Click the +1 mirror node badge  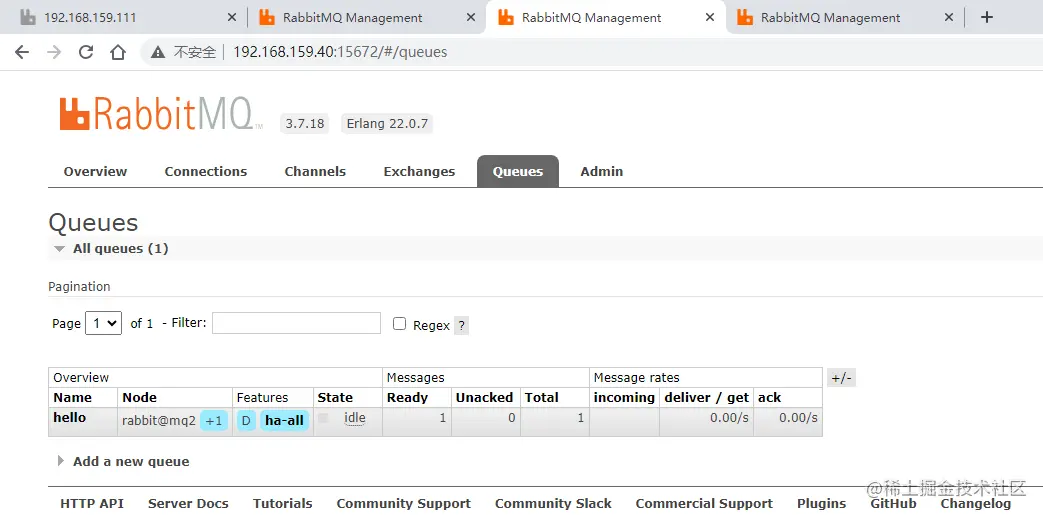(x=214, y=421)
